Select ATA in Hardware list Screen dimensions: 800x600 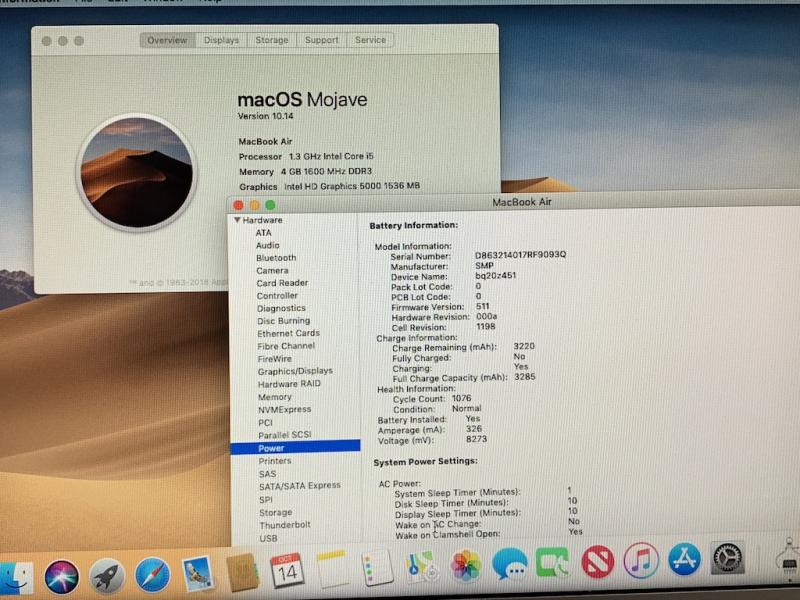263,233
